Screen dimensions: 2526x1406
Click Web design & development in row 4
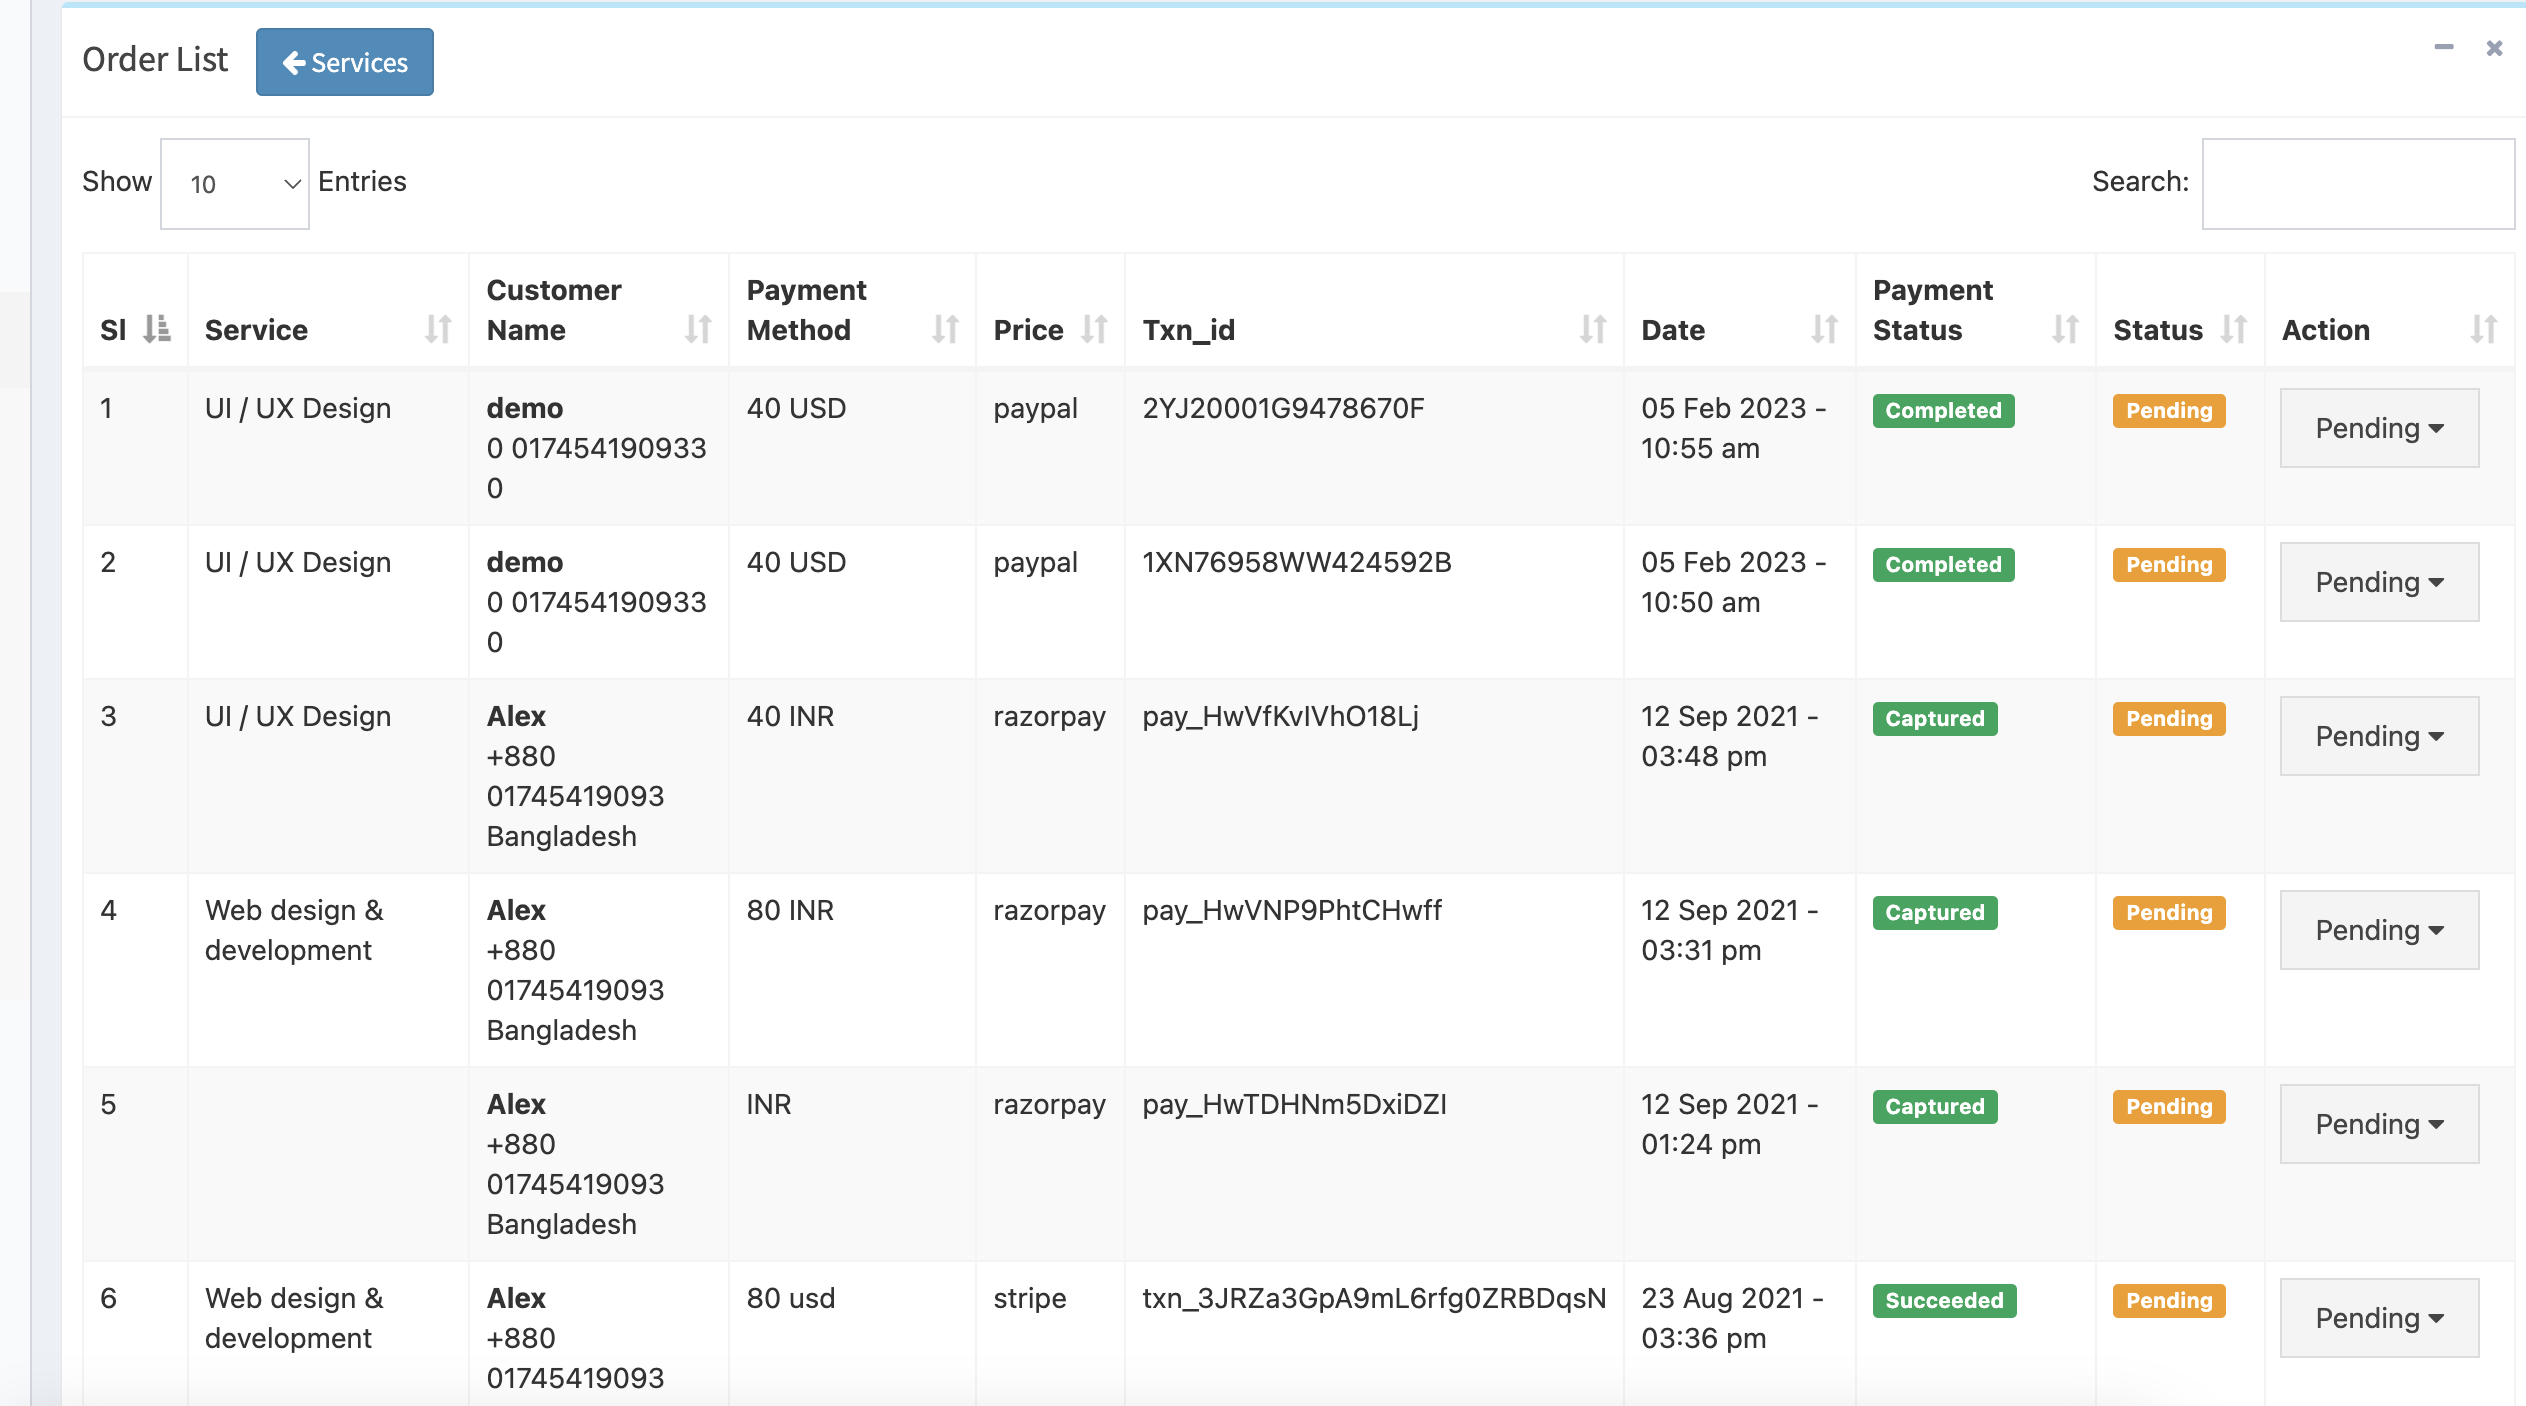click(x=294, y=930)
